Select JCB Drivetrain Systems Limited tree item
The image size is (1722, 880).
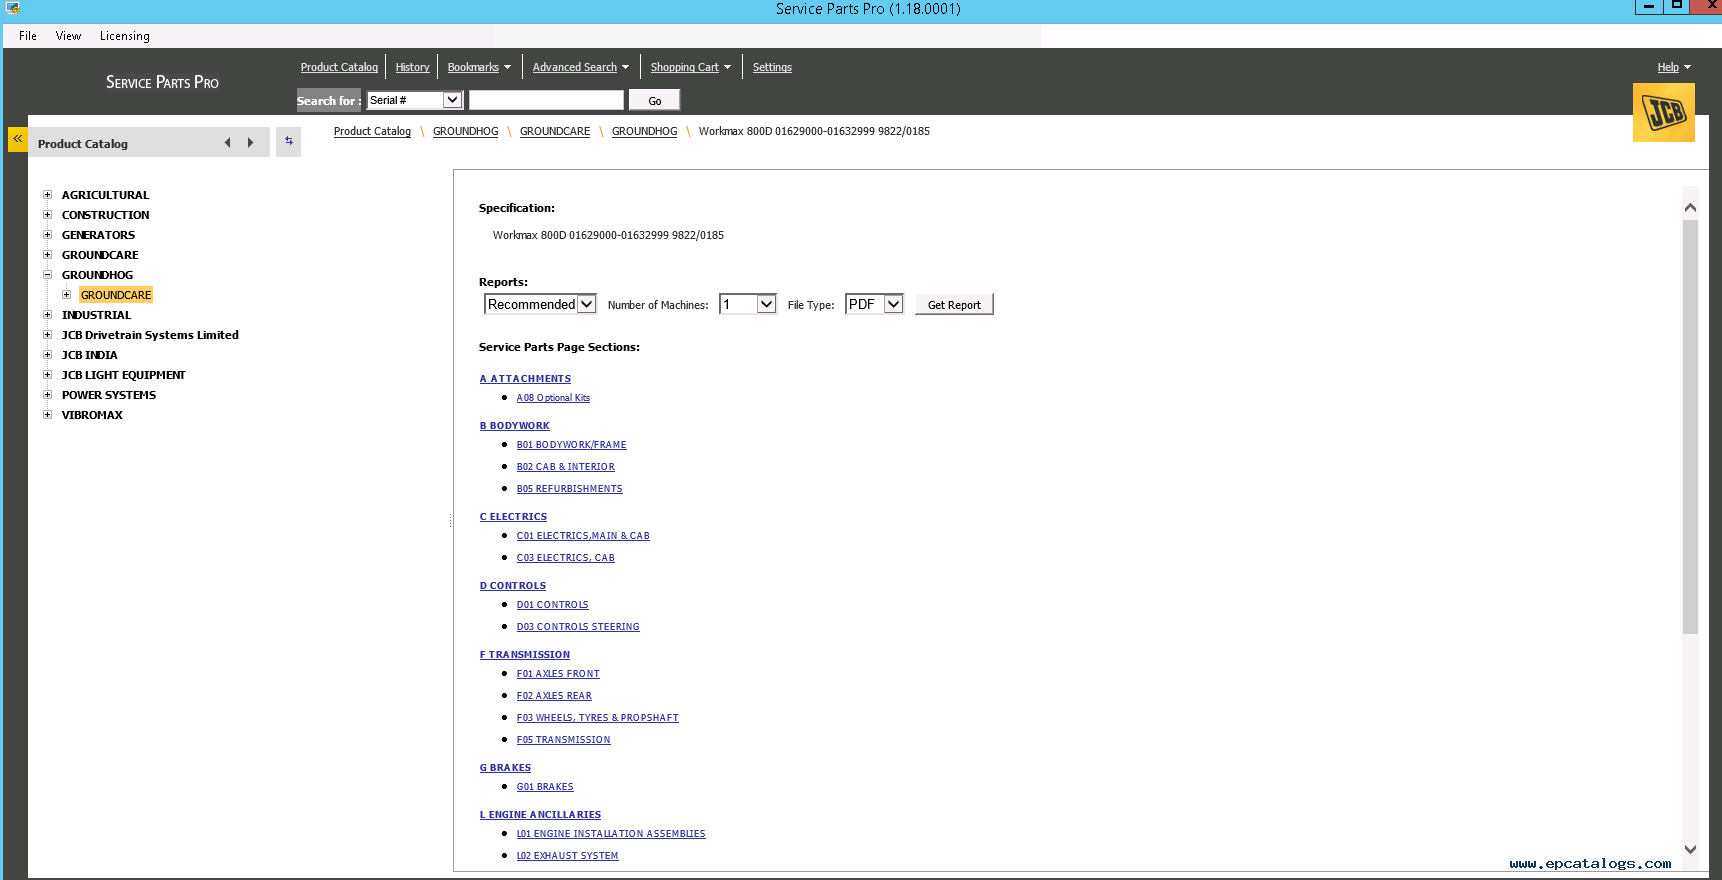[150, 335]
